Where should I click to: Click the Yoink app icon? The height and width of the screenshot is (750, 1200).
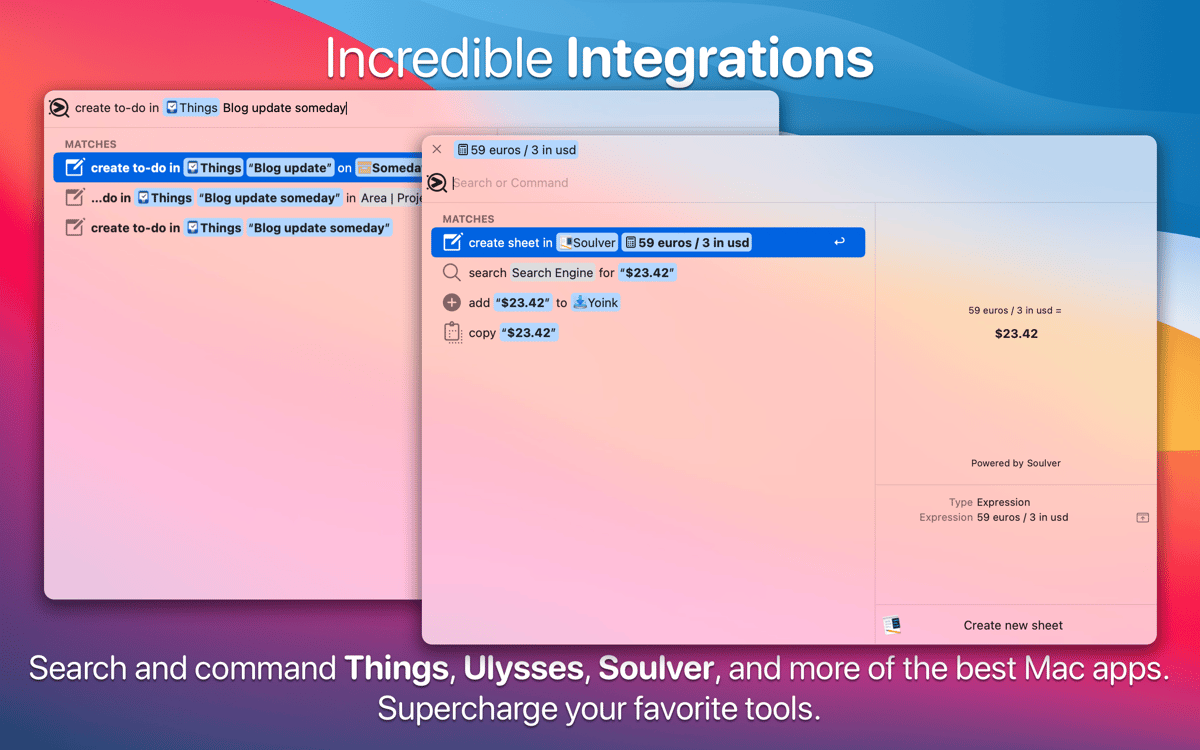click(581, 302)
